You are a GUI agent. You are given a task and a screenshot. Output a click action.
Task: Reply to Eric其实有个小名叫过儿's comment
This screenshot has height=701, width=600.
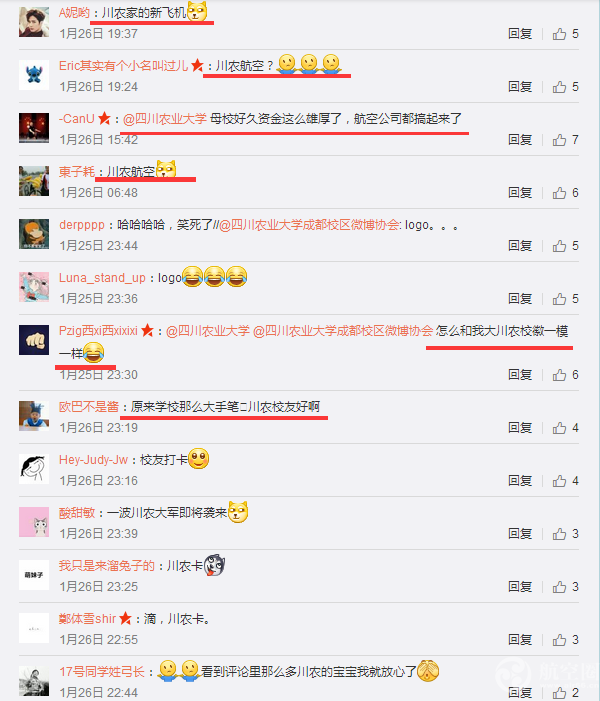pos(520,87)
